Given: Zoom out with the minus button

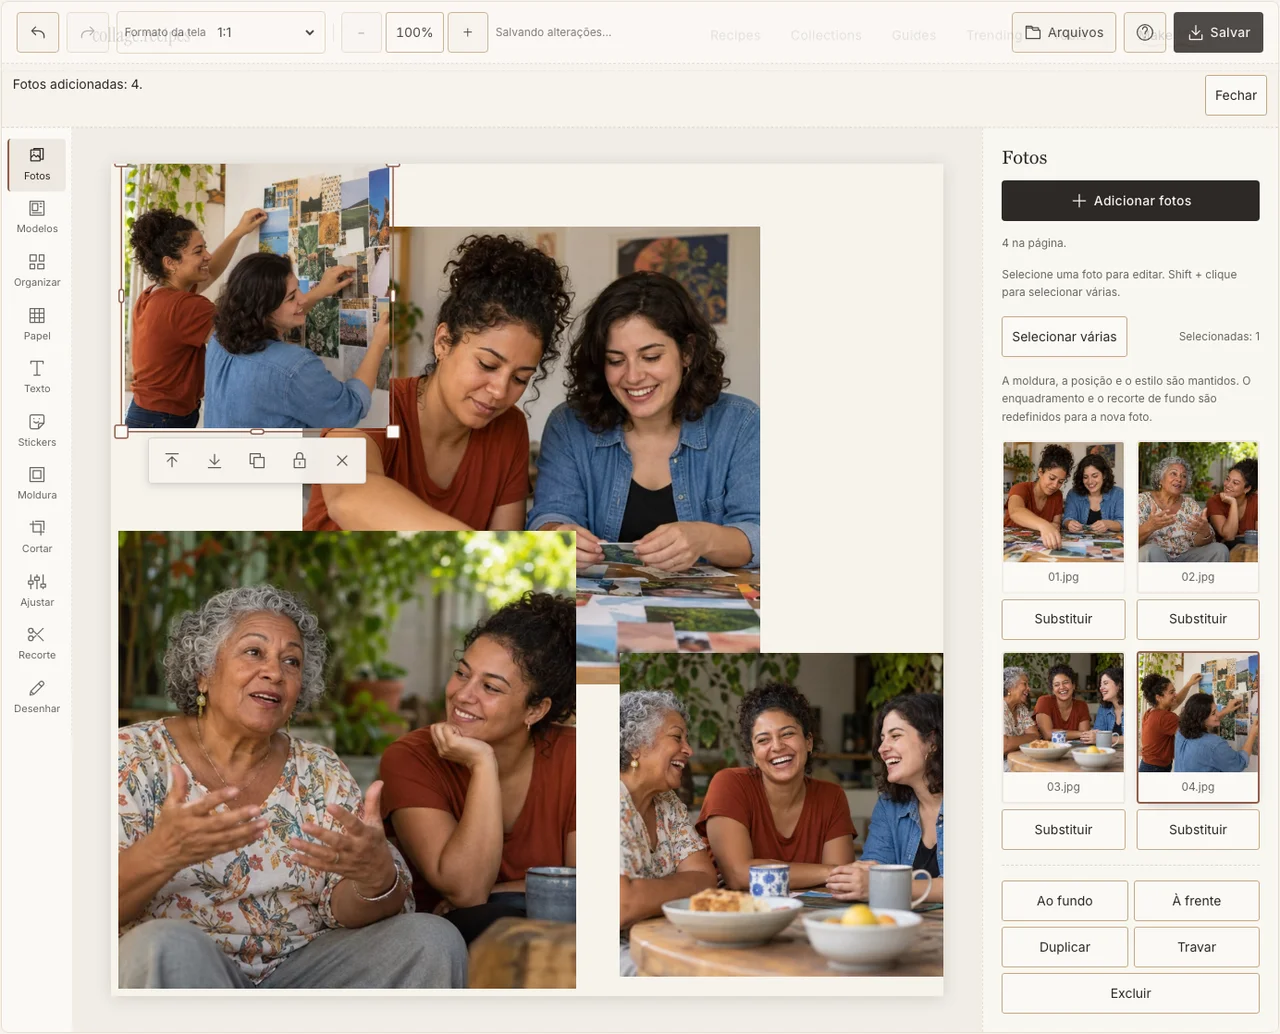Looking at the screenshot, I should (361, 32).
